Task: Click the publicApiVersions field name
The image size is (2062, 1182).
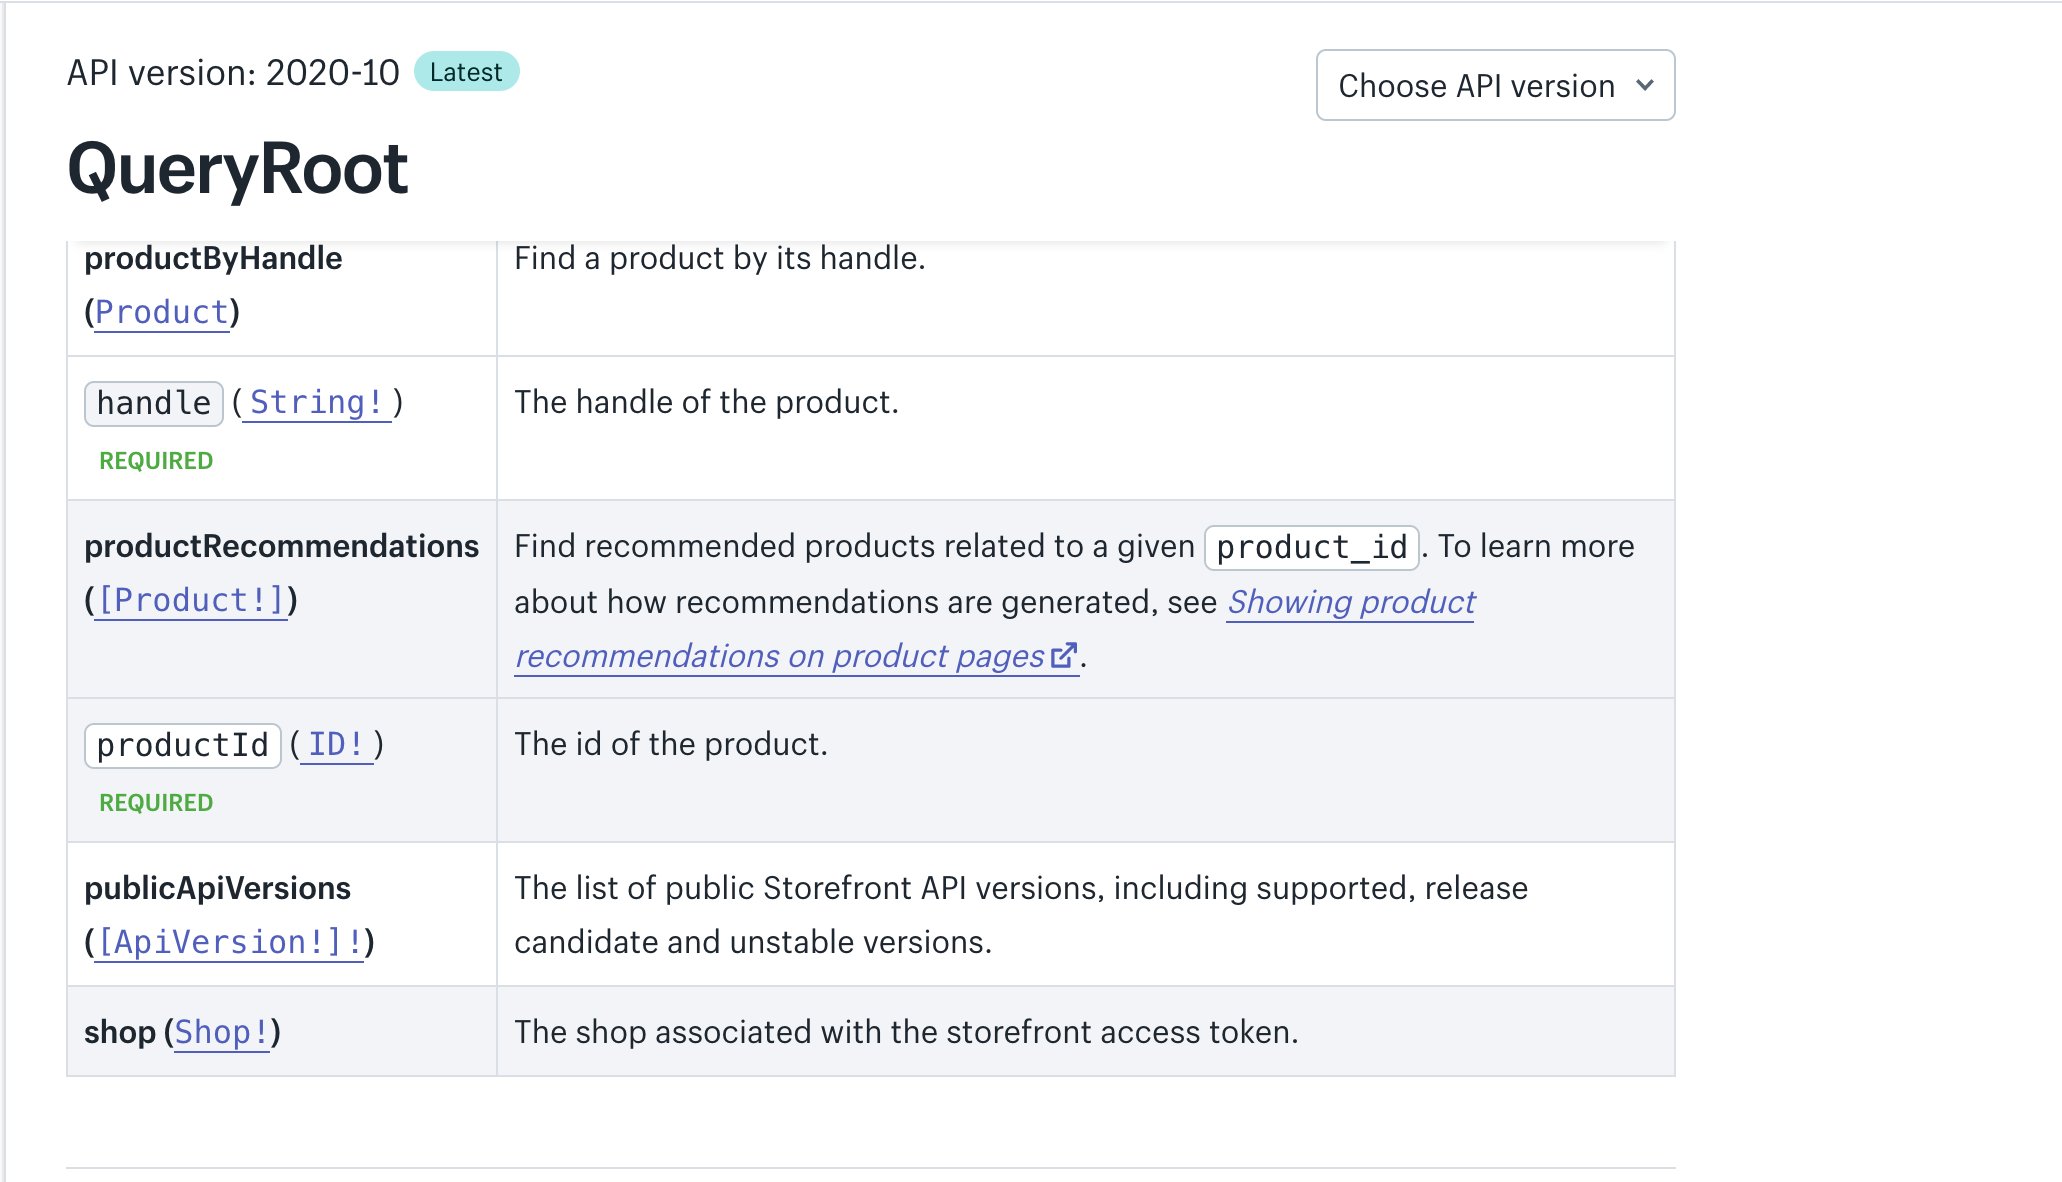Action: [217, 888]
